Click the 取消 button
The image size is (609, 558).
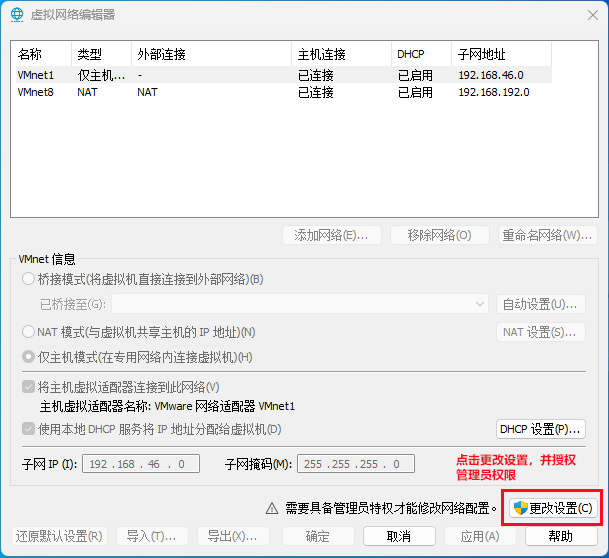click(399, 536)
